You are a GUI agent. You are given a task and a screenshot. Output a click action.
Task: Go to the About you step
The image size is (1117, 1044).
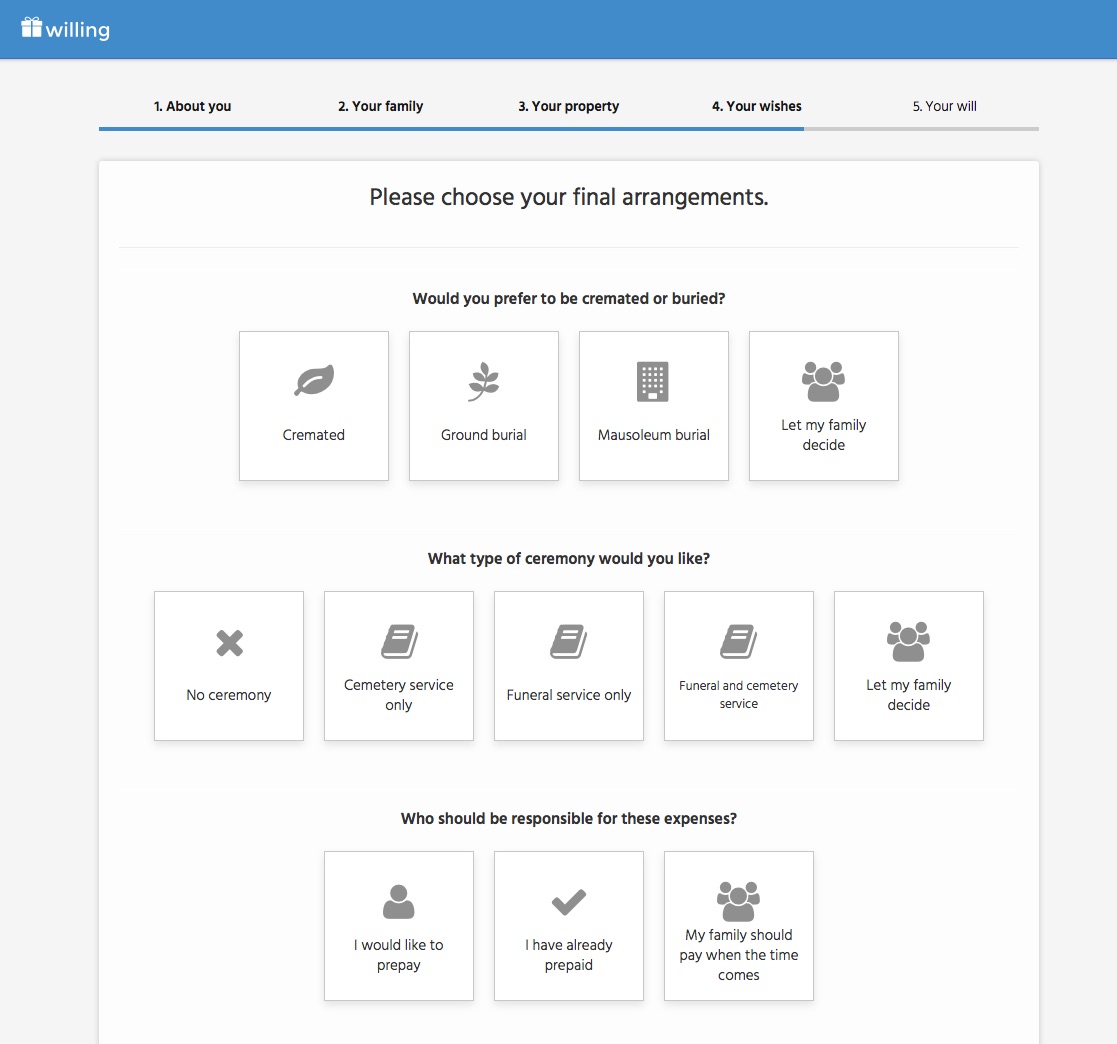click(192, 106)
